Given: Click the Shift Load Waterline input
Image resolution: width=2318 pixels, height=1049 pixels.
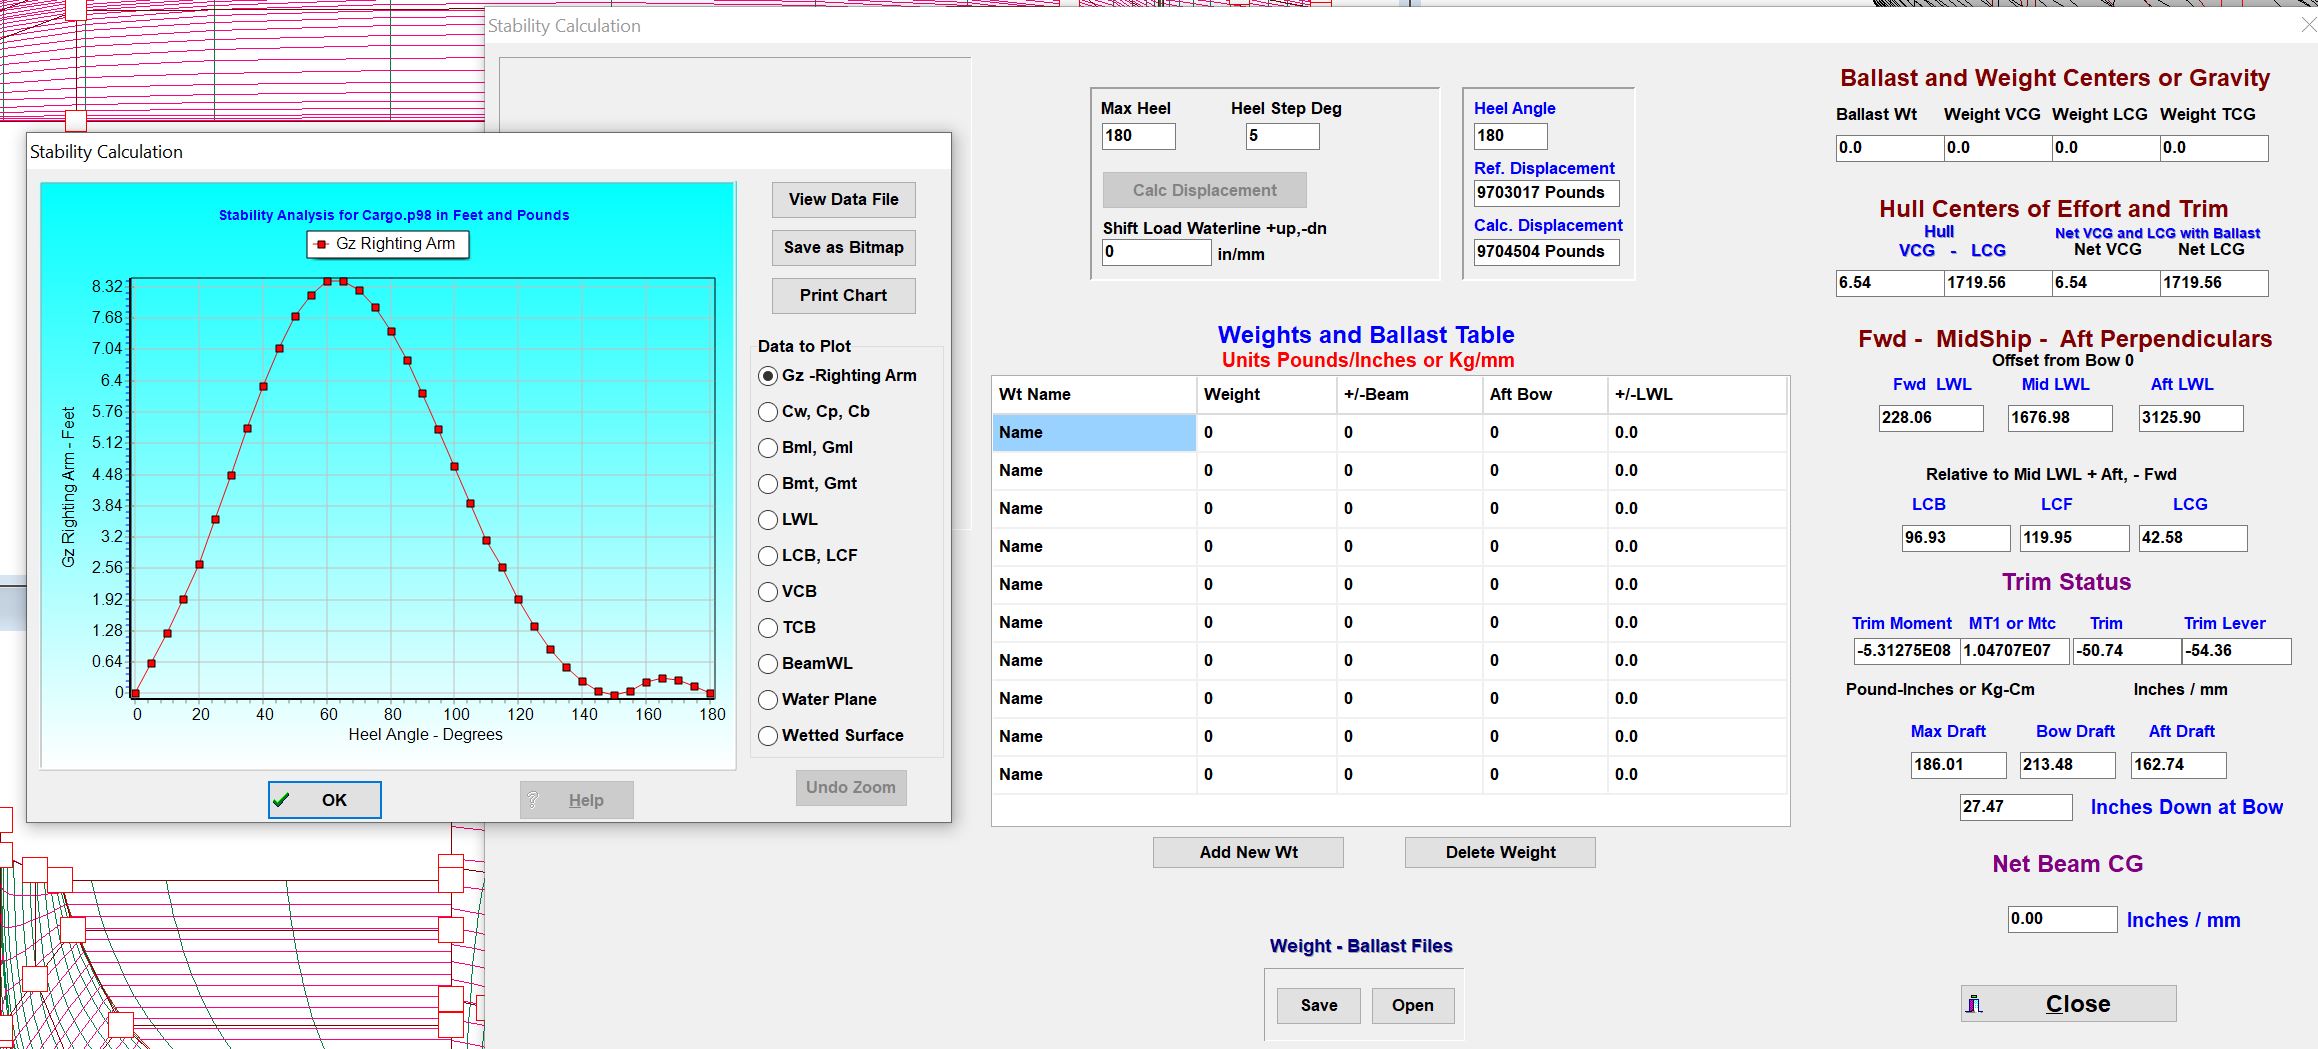Looking at the screenshot, I should 1156,252.
